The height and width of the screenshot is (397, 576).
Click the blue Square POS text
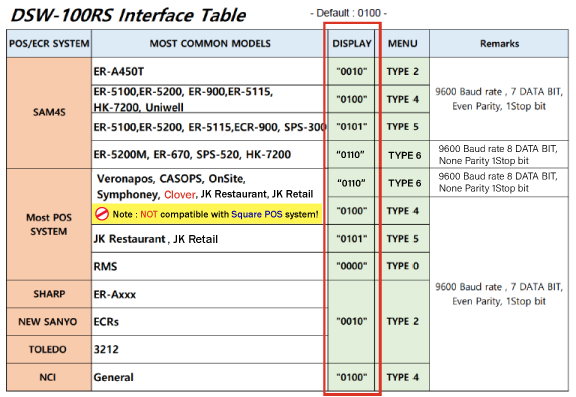click(257, 214)
